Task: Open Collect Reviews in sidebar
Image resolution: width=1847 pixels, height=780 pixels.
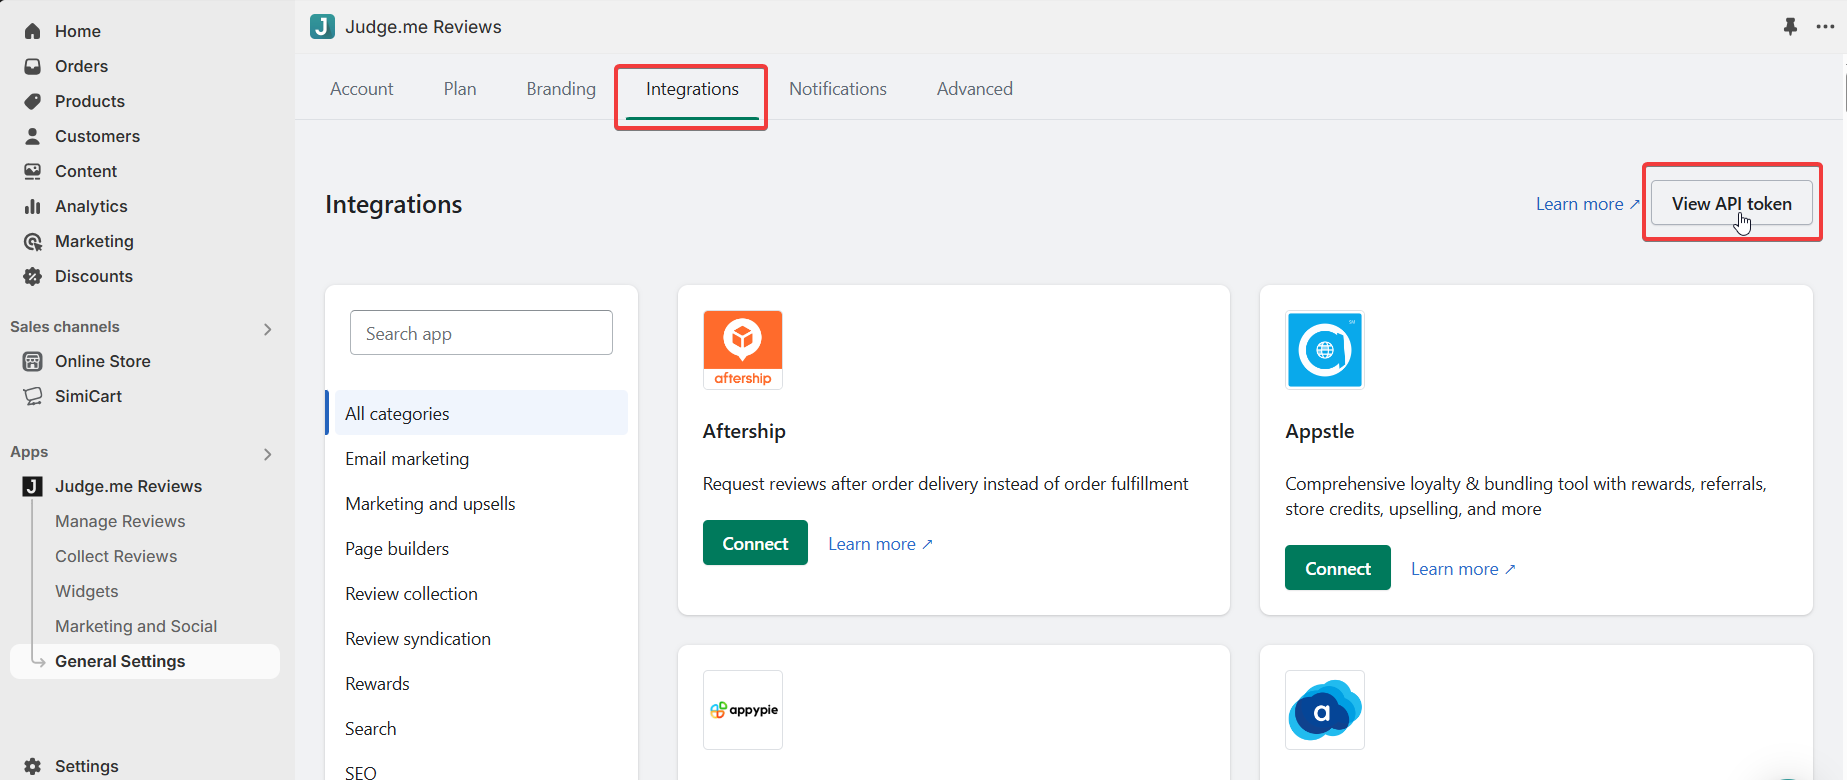Action: (x=116, y=556)
